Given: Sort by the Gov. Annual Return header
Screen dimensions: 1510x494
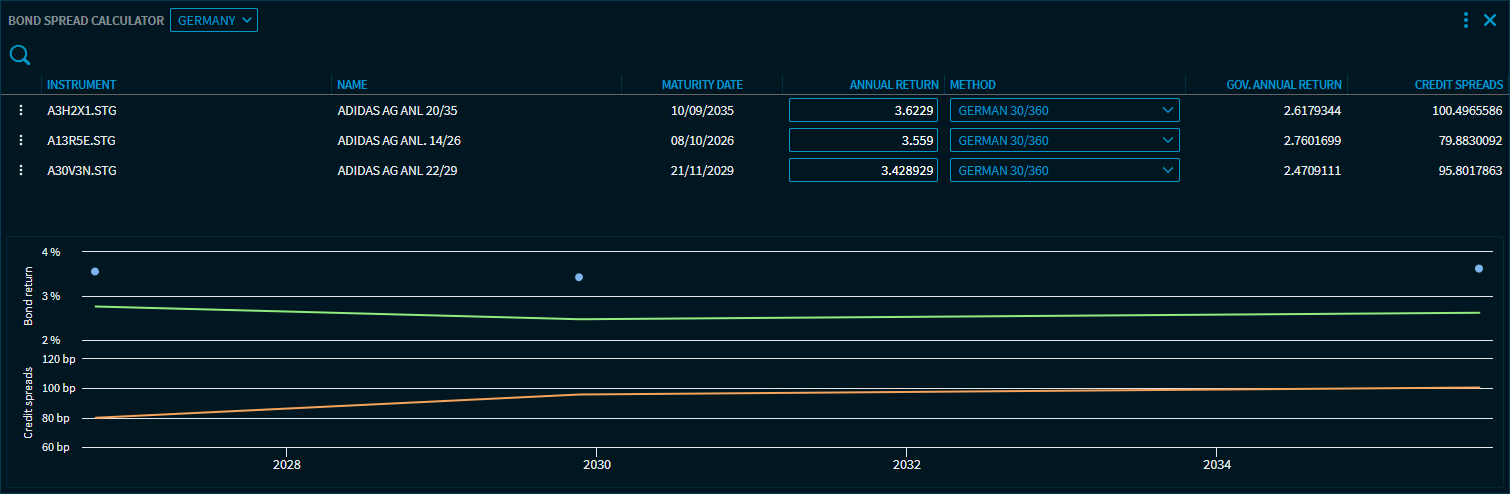Looking at the screenshot, I should click(x=1284, y=85).
